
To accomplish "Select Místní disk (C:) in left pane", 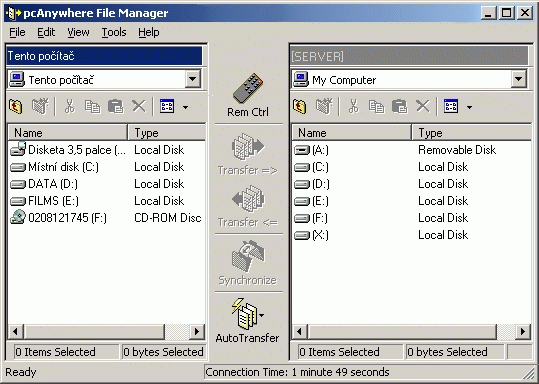I will click(x=54, y=167).
